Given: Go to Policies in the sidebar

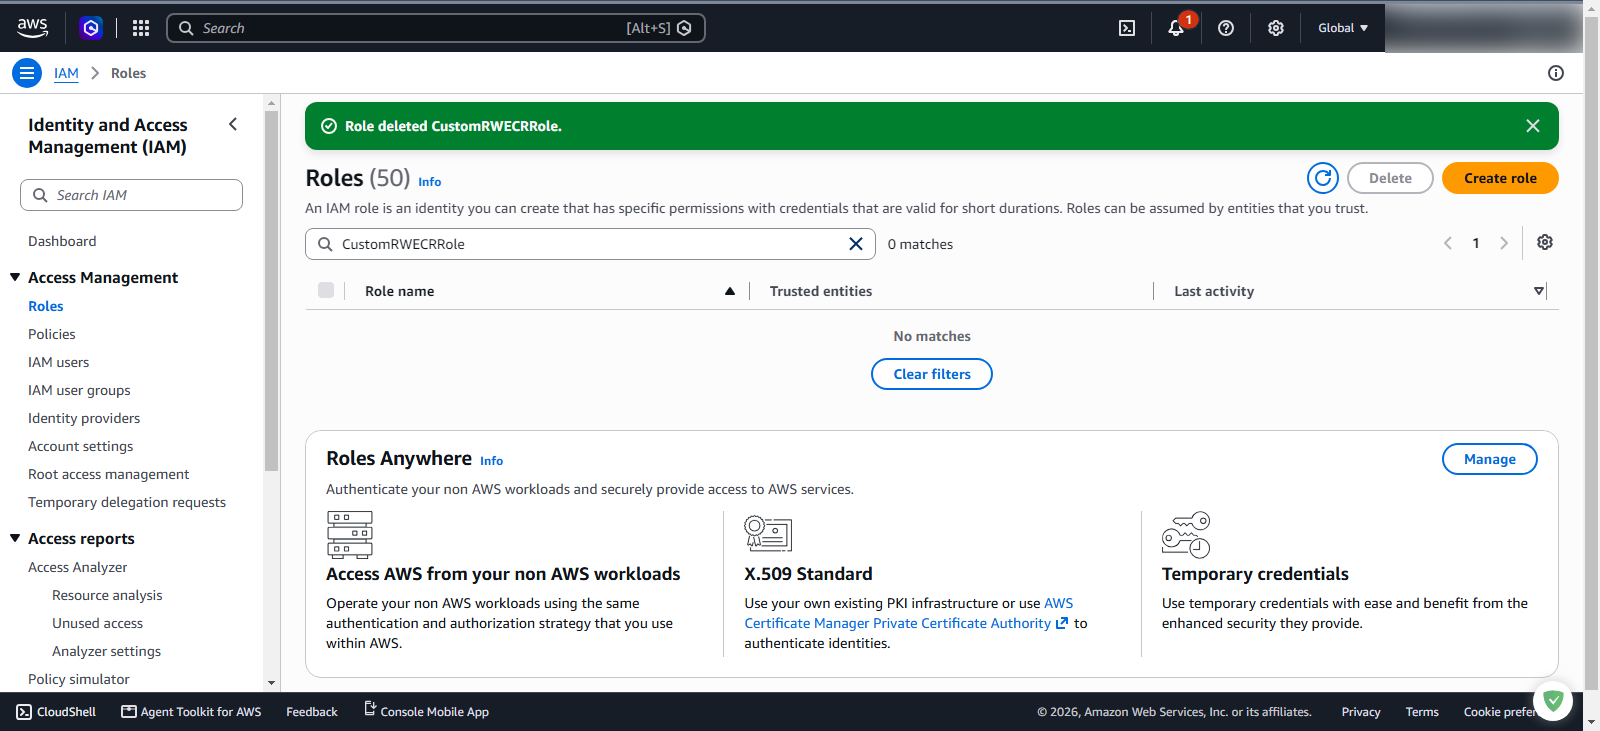Looking at the screenshot, I should (x=52, y=334).
